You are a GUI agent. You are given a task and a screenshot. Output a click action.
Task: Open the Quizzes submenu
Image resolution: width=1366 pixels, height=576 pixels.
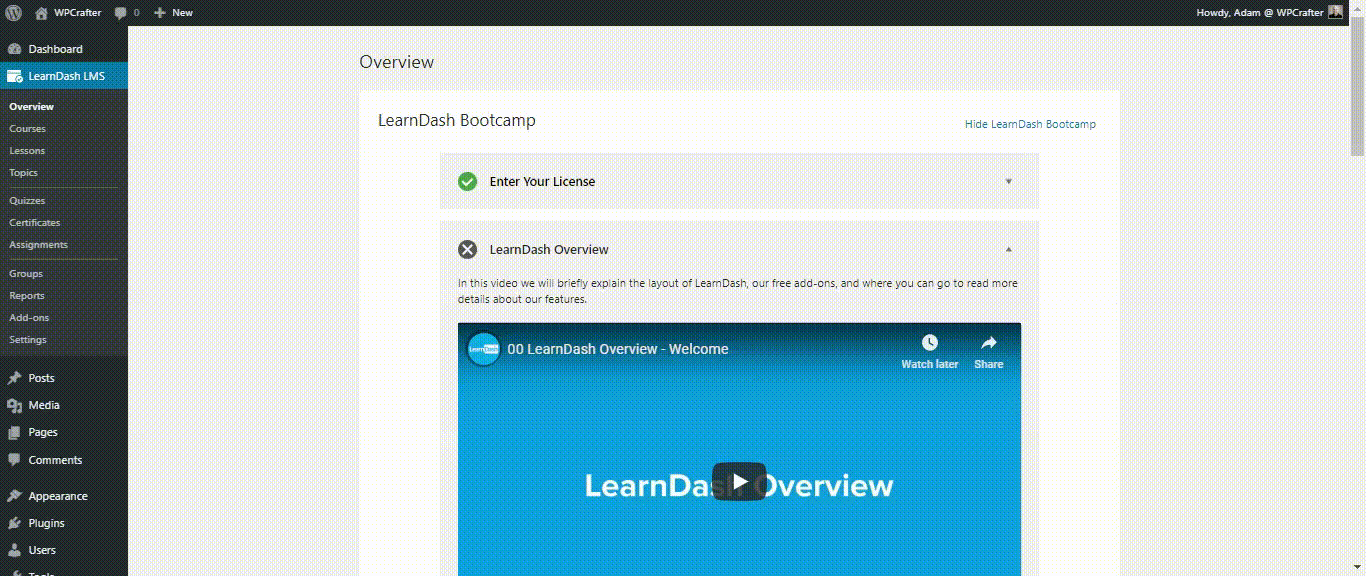pyautogui.click(x=28, y=201)
